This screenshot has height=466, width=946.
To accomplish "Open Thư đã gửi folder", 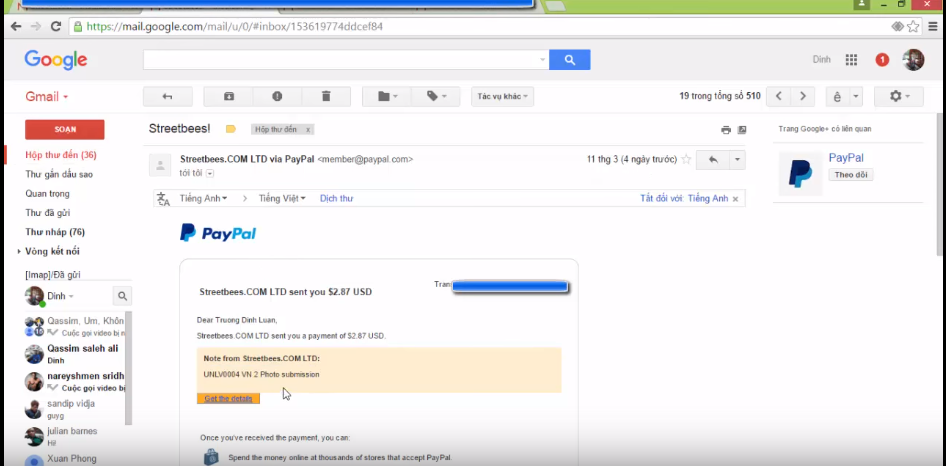I will point(48,213).
